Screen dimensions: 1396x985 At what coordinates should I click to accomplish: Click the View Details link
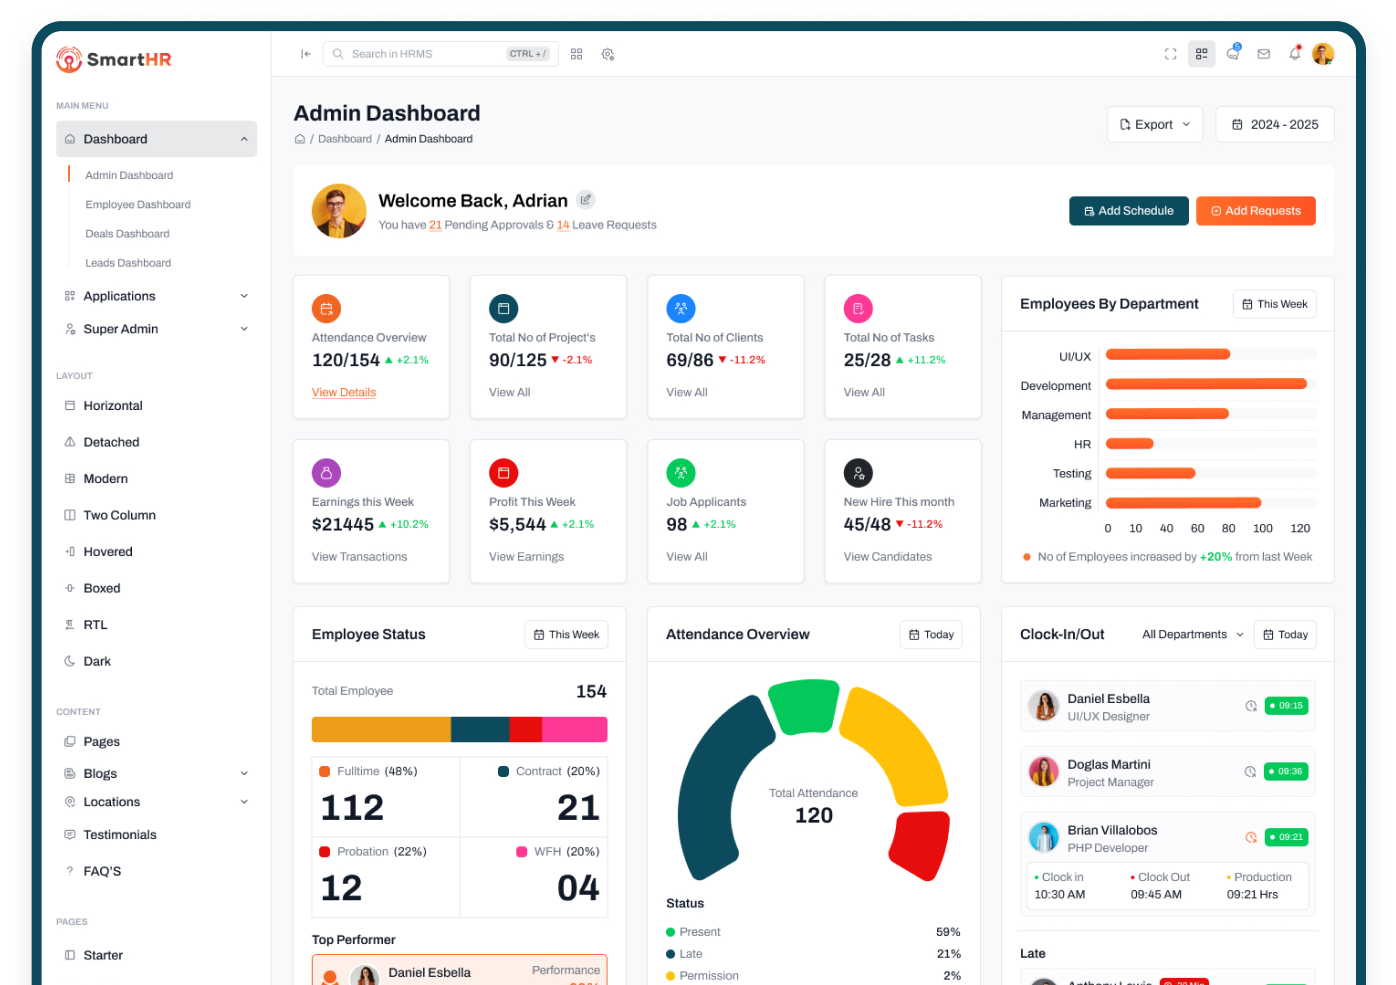[344, 393]
